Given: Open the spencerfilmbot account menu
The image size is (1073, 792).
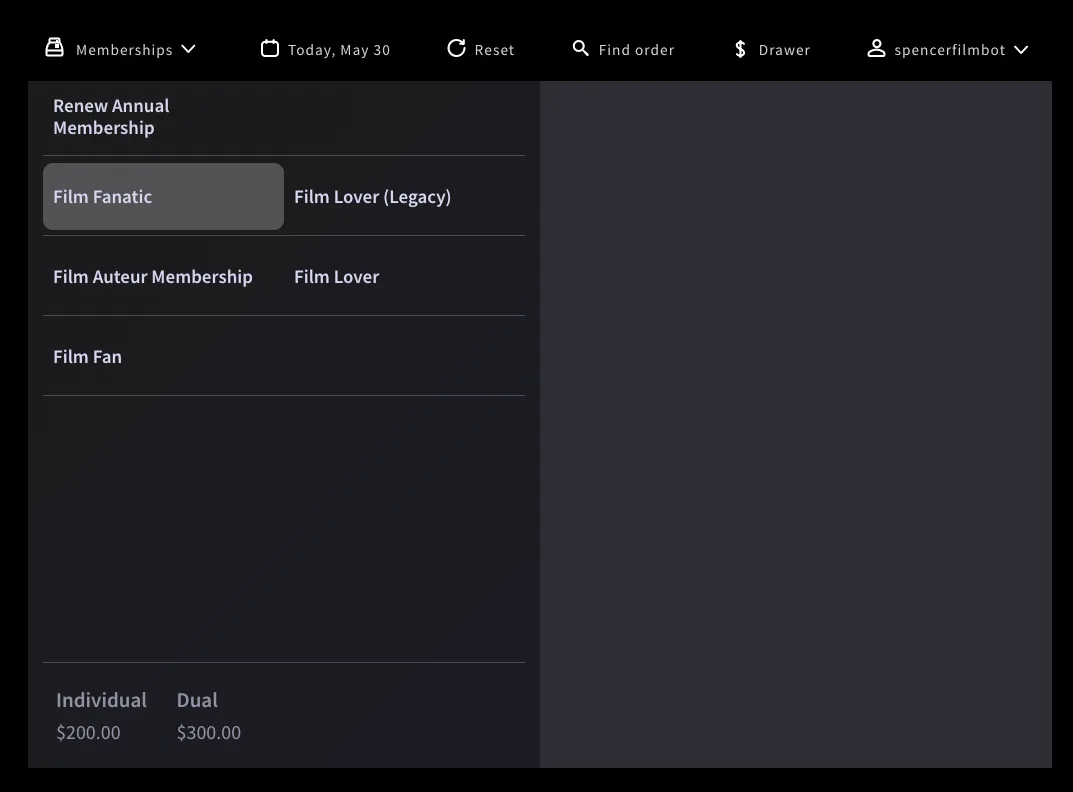Looking at the screenshot, I should (x=949, y=50).
